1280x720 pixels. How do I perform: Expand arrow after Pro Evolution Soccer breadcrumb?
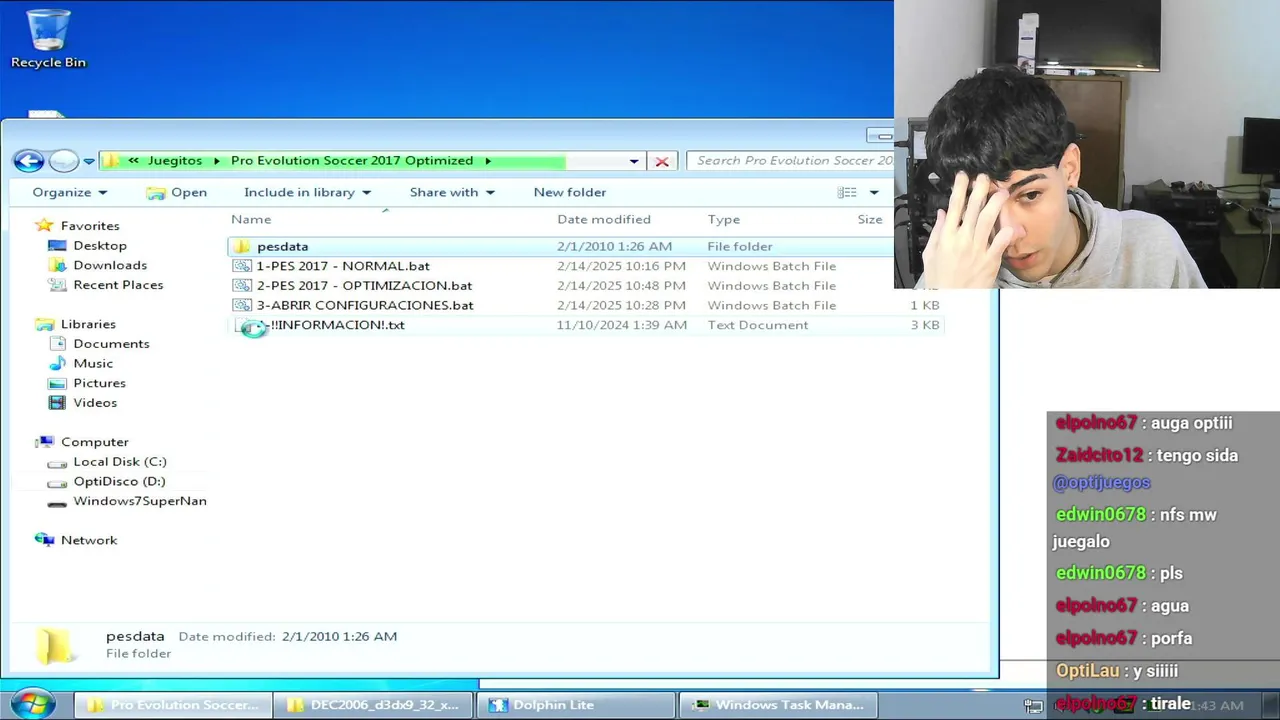click(488, 160)
